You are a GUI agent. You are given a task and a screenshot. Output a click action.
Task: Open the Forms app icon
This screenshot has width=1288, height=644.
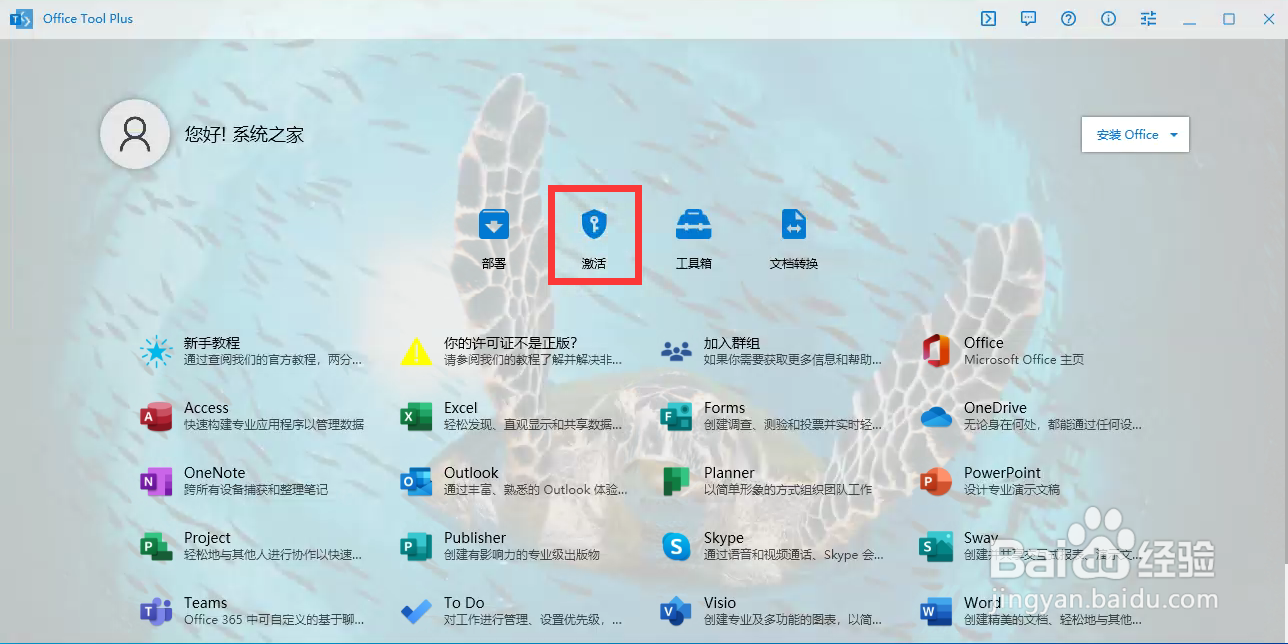(x=676, y=416)
